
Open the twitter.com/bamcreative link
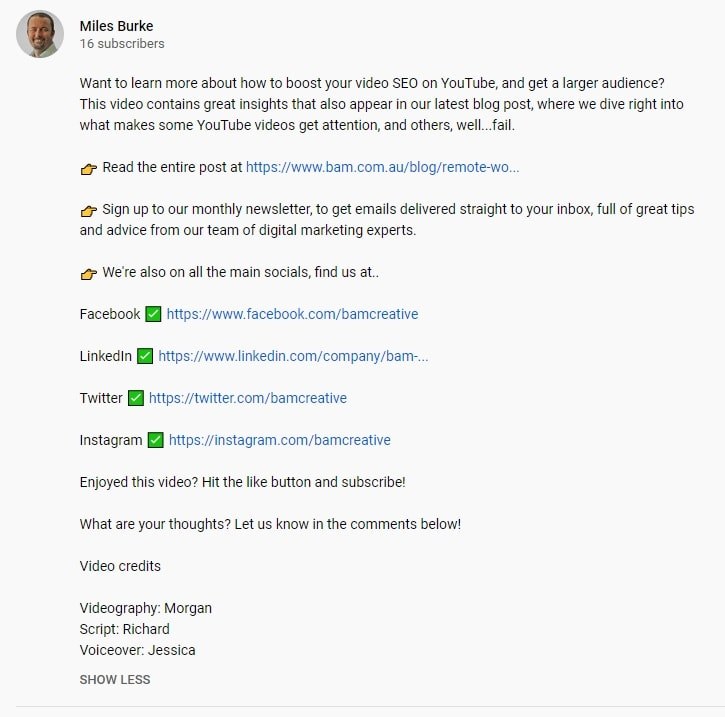click(x=248, y=398)
